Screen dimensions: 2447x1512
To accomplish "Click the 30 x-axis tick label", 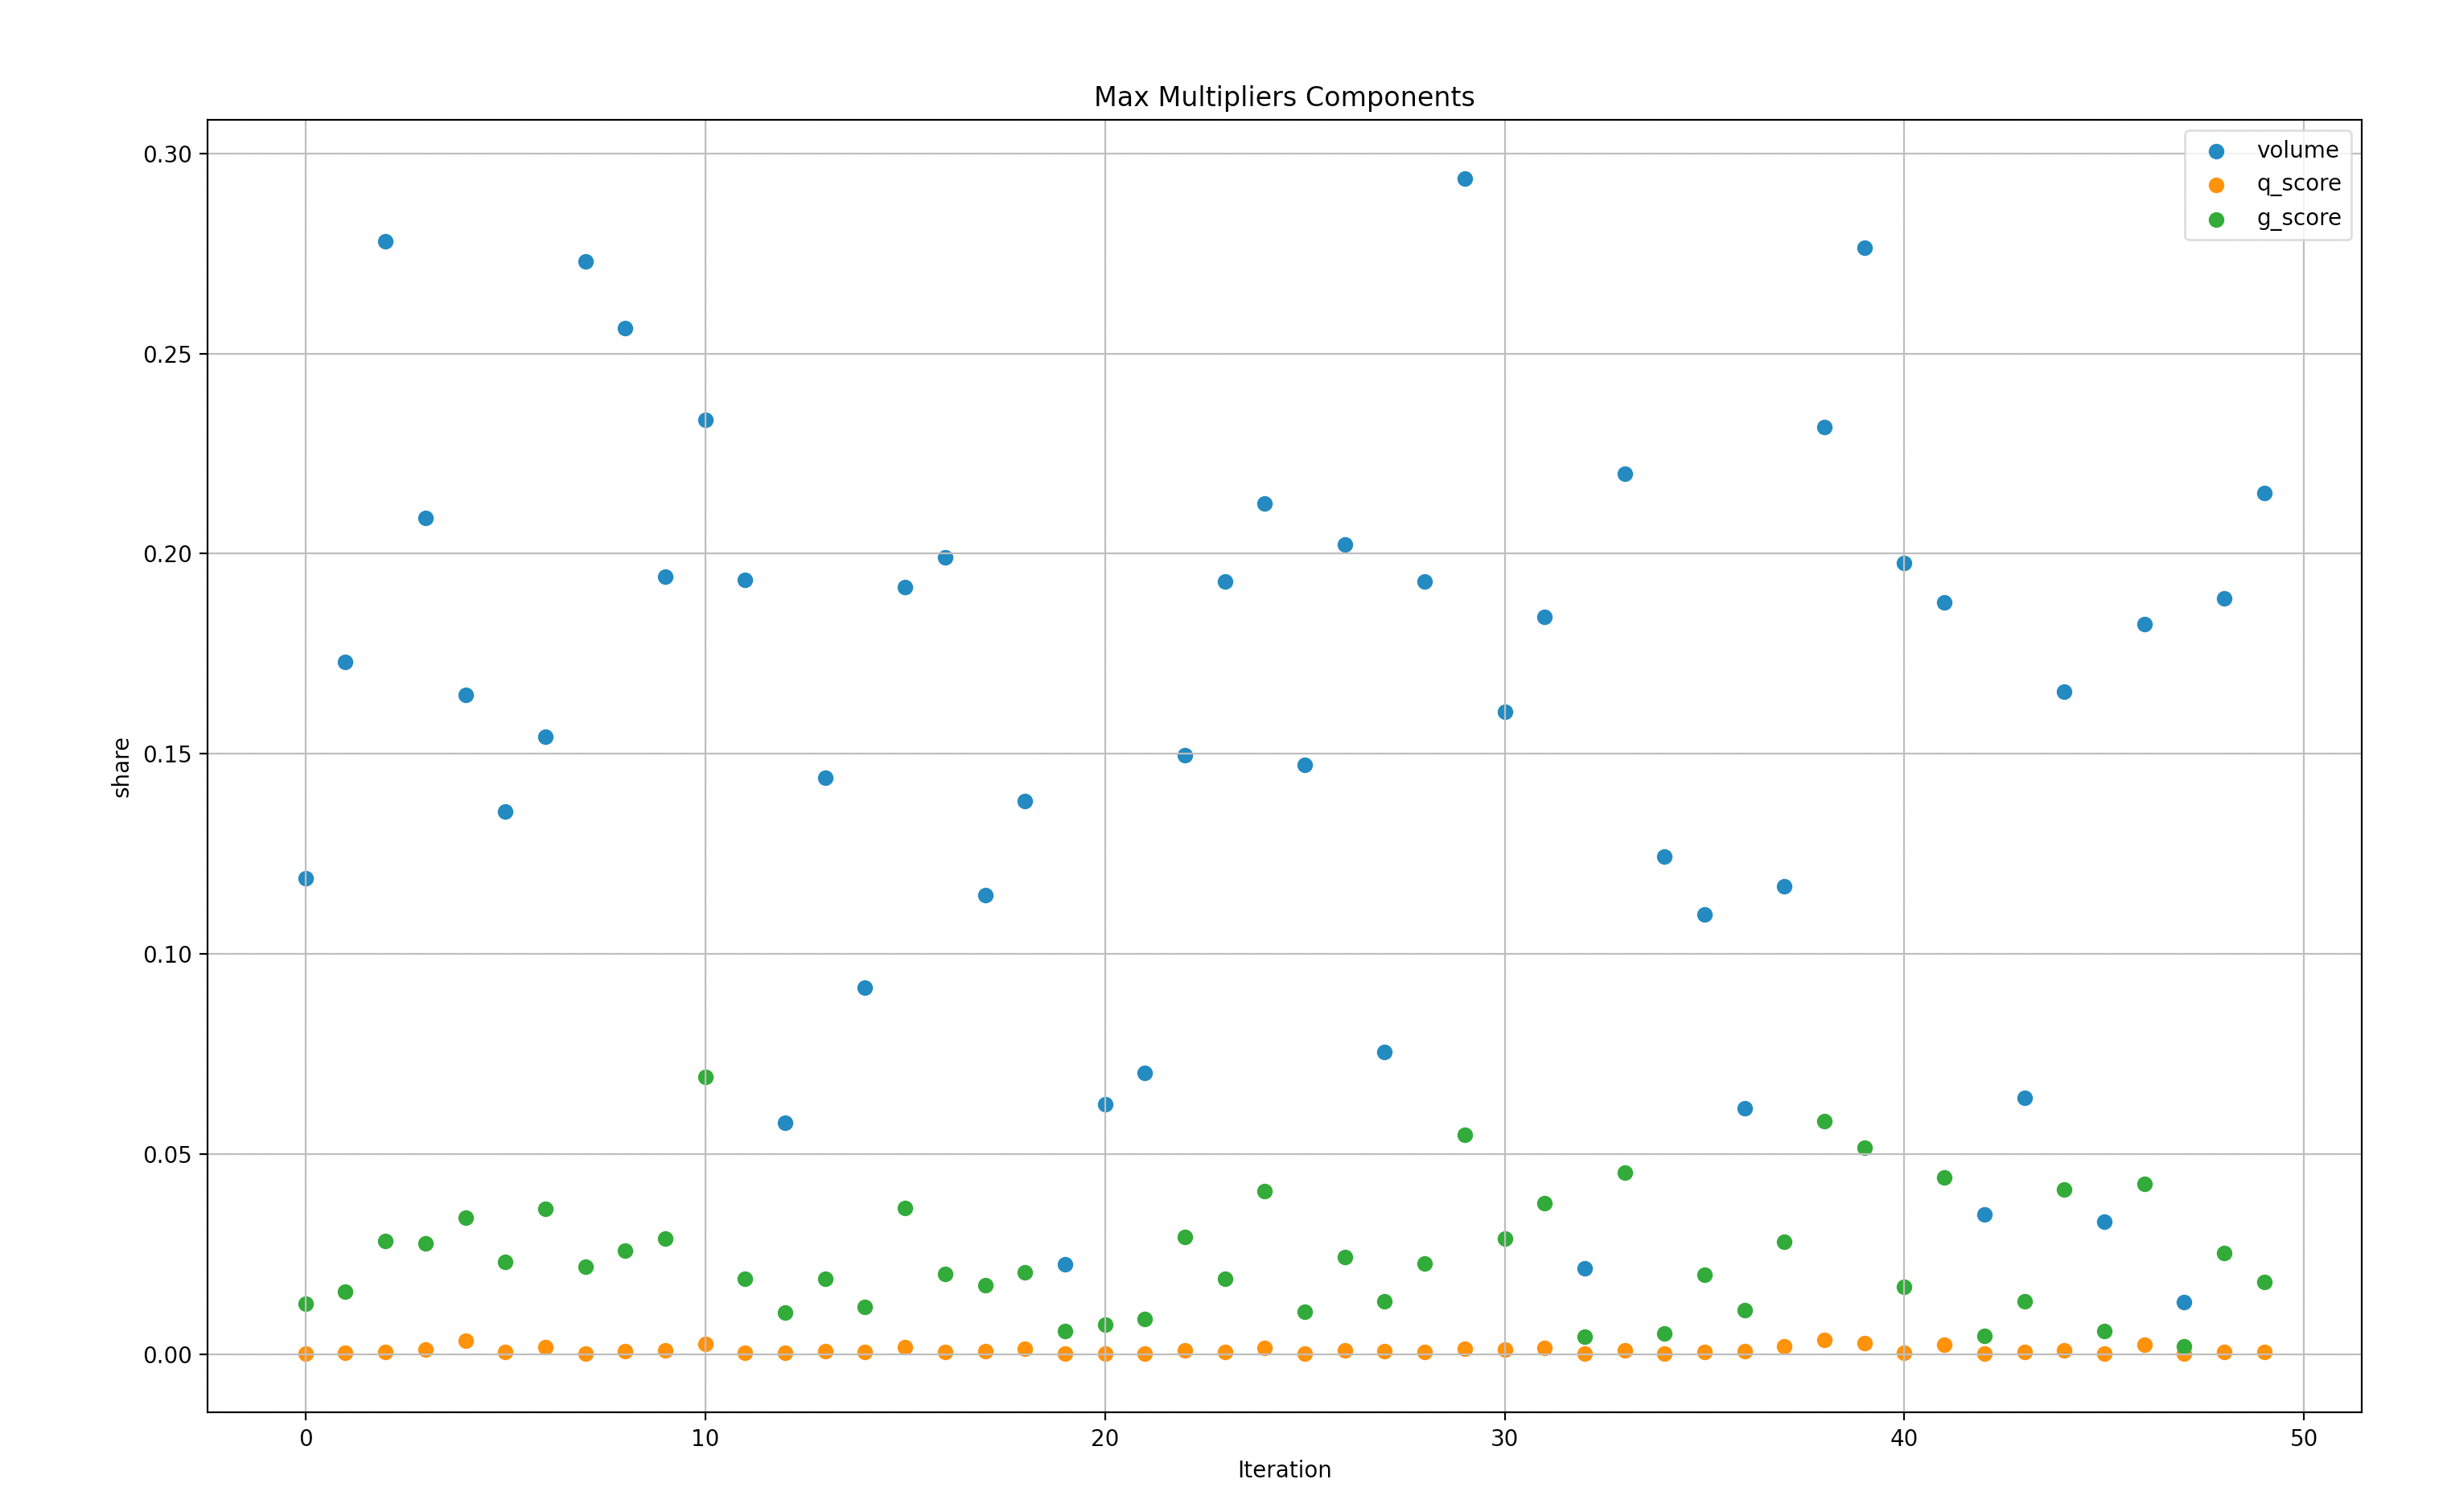I will click(x=1504, y=1439).
